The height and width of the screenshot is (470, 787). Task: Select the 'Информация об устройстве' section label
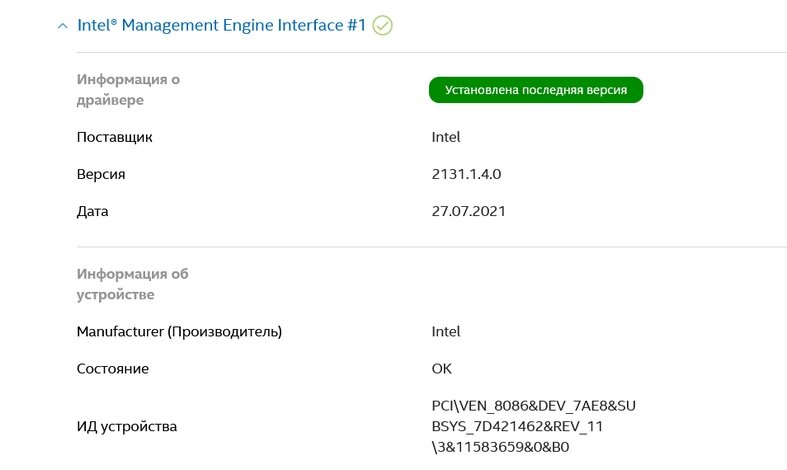tap(133, 284)
